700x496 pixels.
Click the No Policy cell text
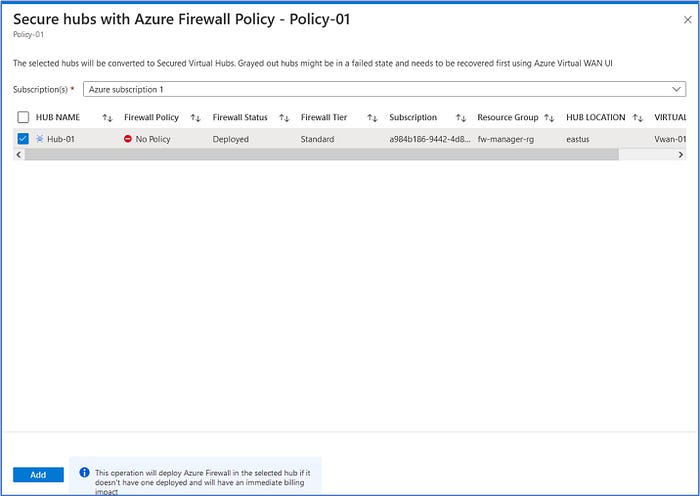click(x=153, y=139)
